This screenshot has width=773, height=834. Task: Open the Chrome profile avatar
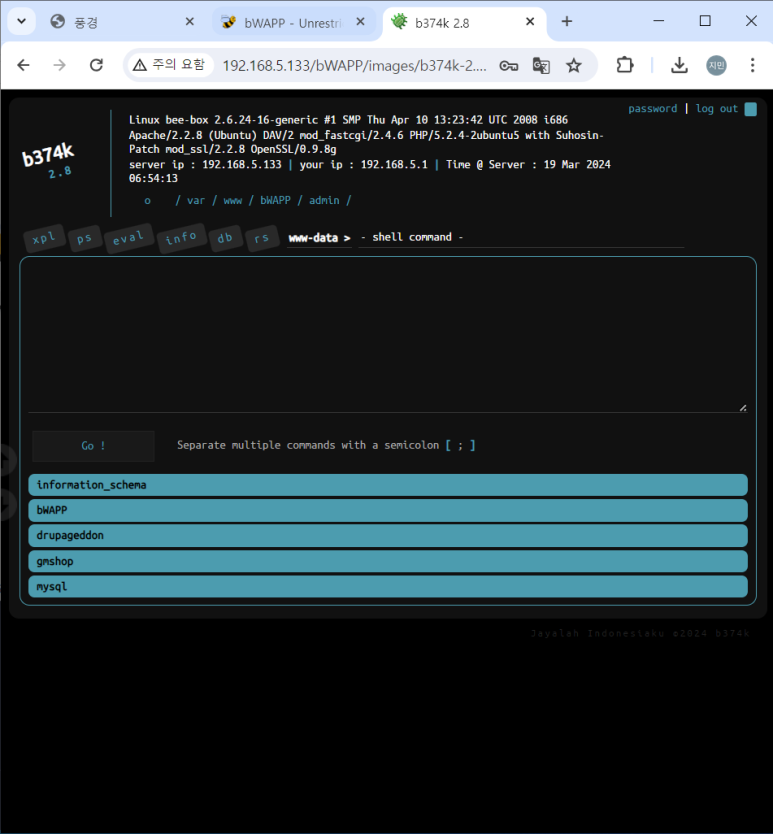tap(716, 65)
